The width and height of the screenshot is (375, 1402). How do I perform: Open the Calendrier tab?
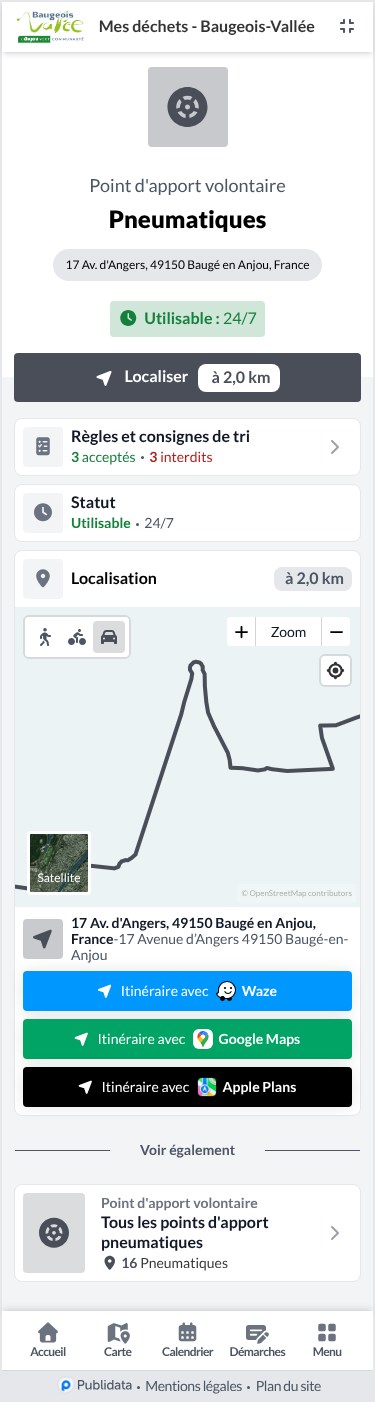pyautogui.click(x=187, y=1340)
